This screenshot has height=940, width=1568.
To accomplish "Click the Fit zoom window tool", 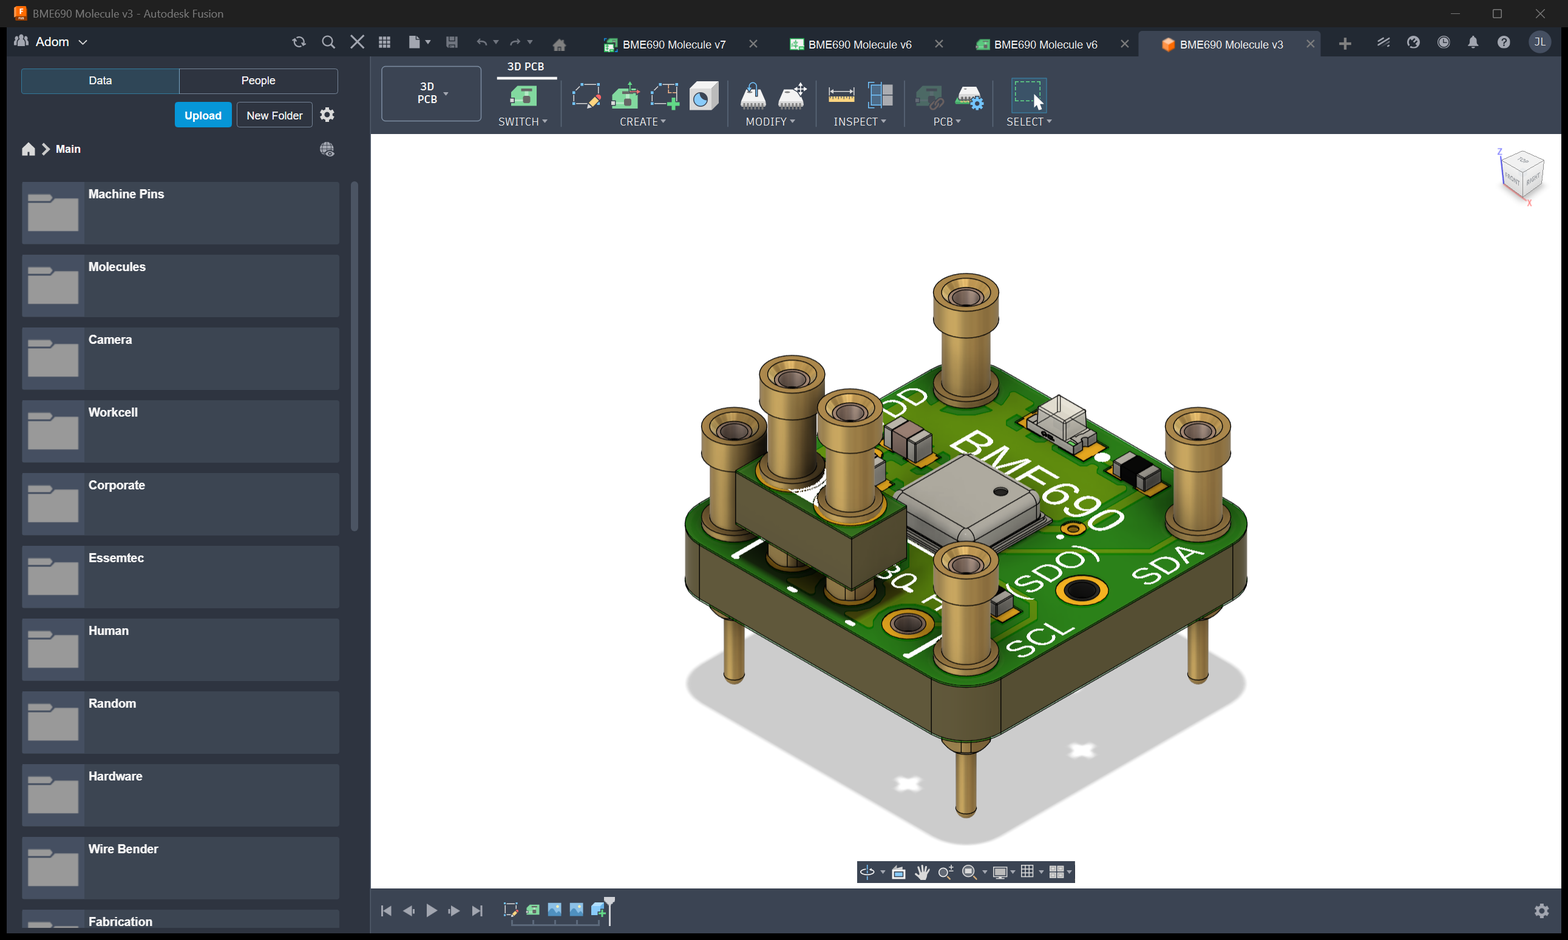I will 969,872.
